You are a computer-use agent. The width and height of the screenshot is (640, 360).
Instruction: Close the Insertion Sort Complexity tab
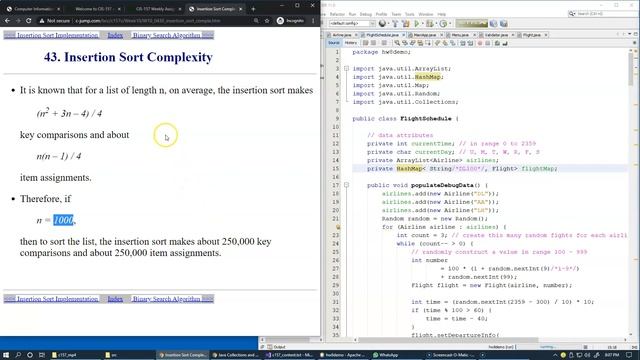pyautogui.click(x=240, y=9)
